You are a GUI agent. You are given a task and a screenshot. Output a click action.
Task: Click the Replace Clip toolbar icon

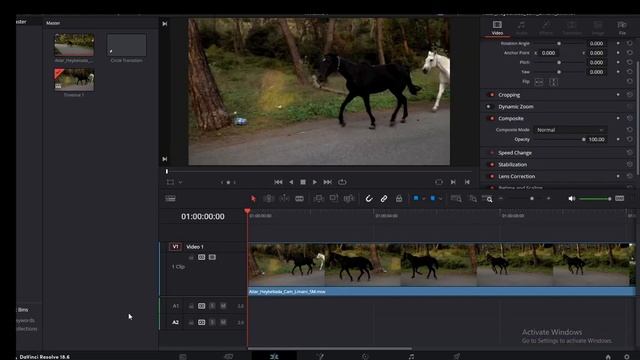coord(349,198)
